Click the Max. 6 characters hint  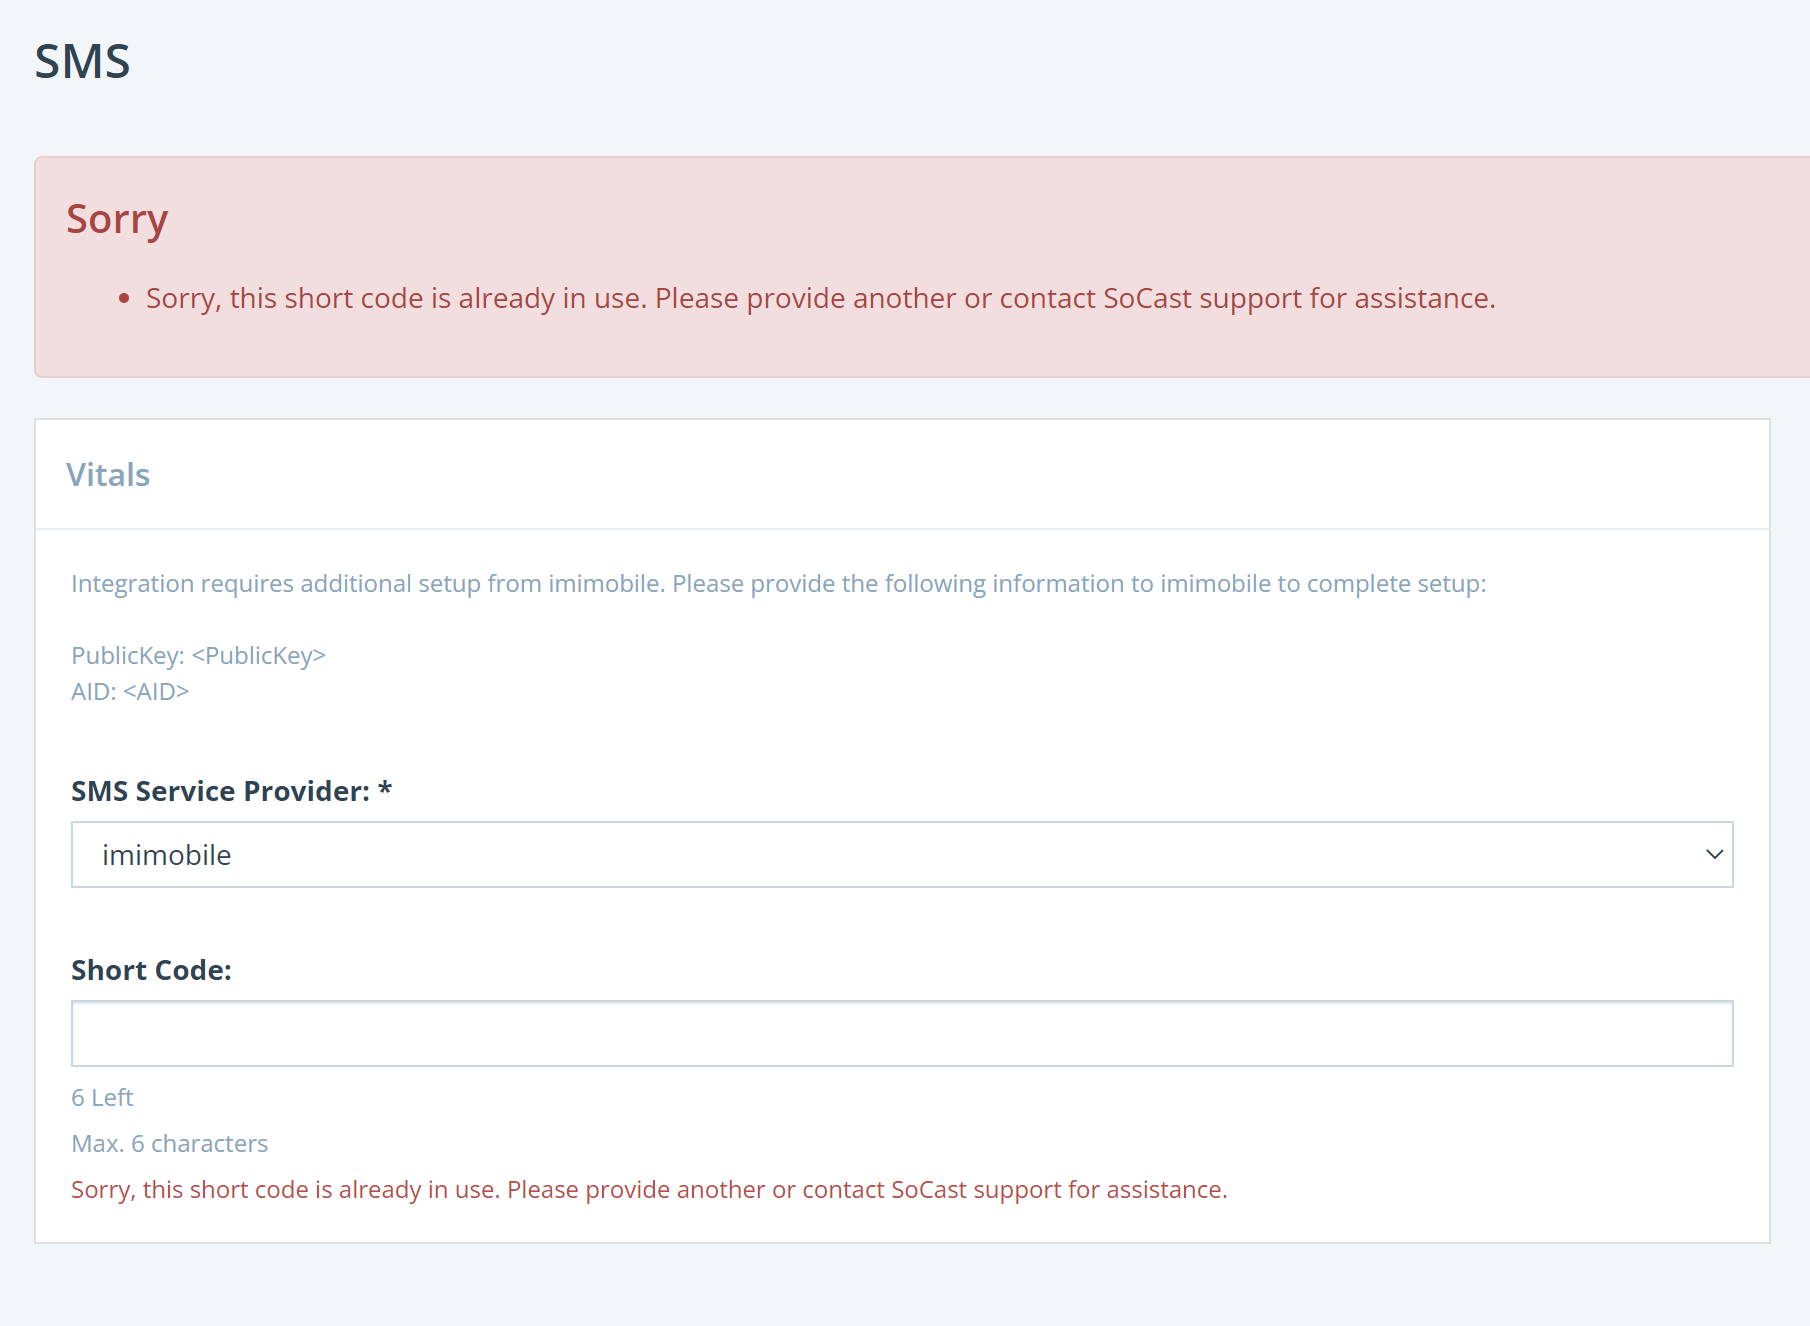(x=170, y=1143)
